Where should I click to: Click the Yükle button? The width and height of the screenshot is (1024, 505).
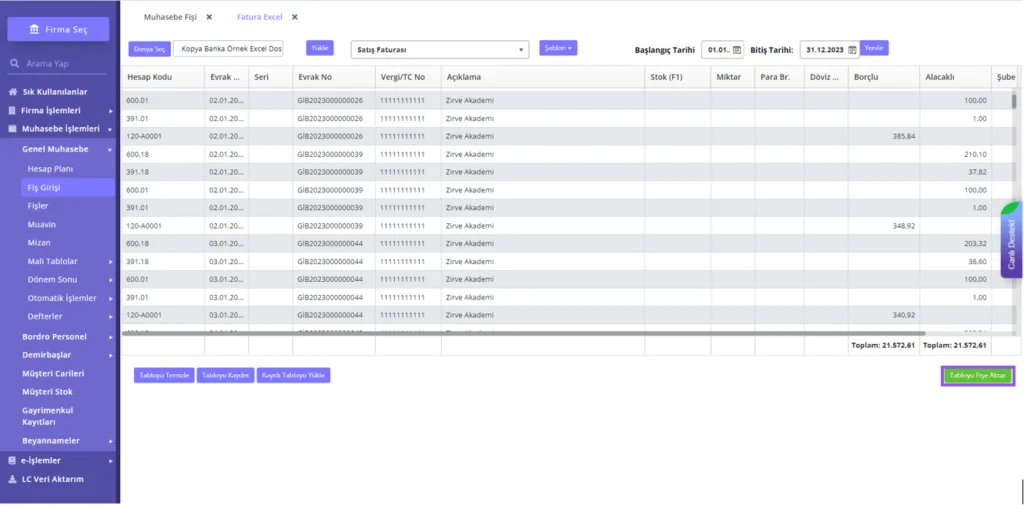[319, 48]
